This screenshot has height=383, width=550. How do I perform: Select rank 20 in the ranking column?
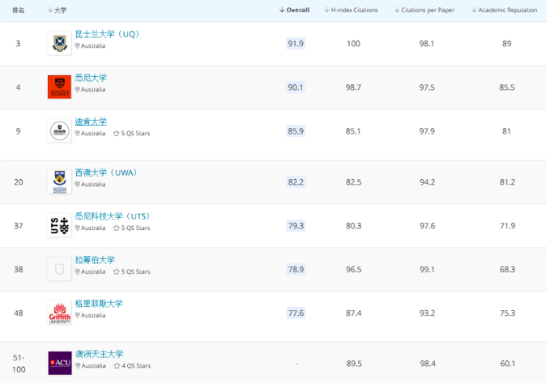click(x=18, y=182)
